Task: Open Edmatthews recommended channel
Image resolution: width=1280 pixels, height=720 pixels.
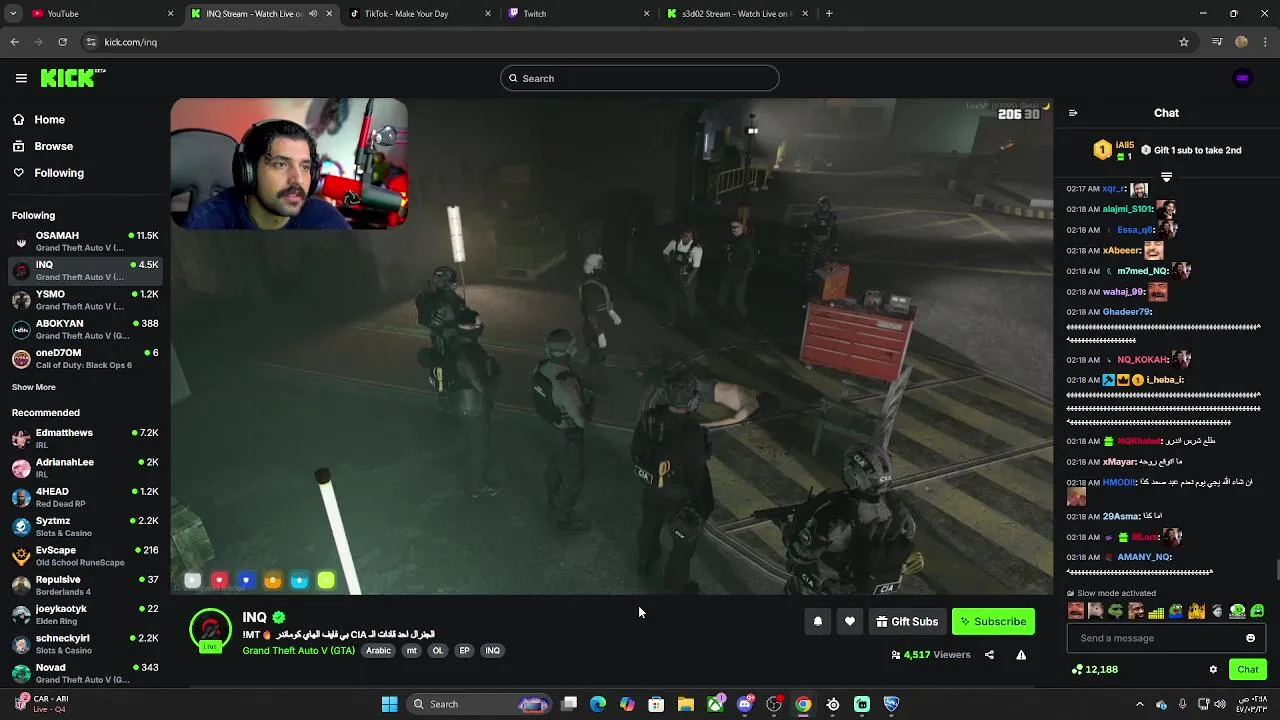Action: click(85, 438)
